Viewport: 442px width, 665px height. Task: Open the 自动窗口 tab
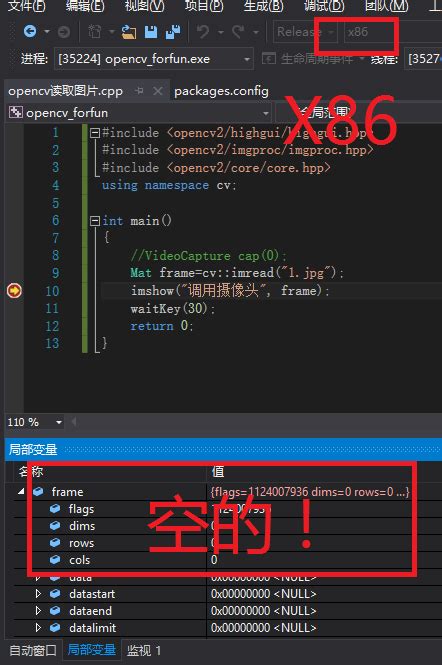tap(33, 650)
